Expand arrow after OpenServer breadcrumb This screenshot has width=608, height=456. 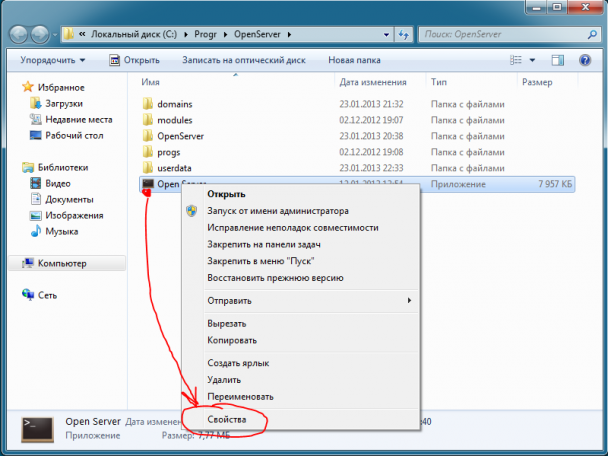[289, 35]
